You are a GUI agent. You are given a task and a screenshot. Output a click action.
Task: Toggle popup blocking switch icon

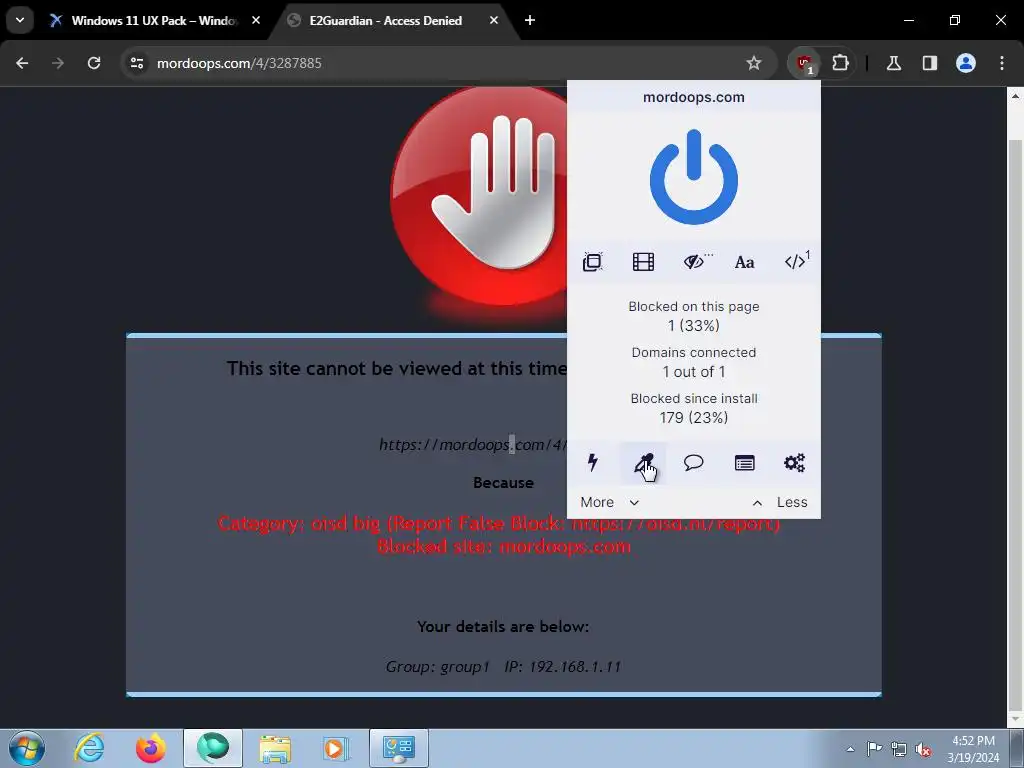(592, 262)
